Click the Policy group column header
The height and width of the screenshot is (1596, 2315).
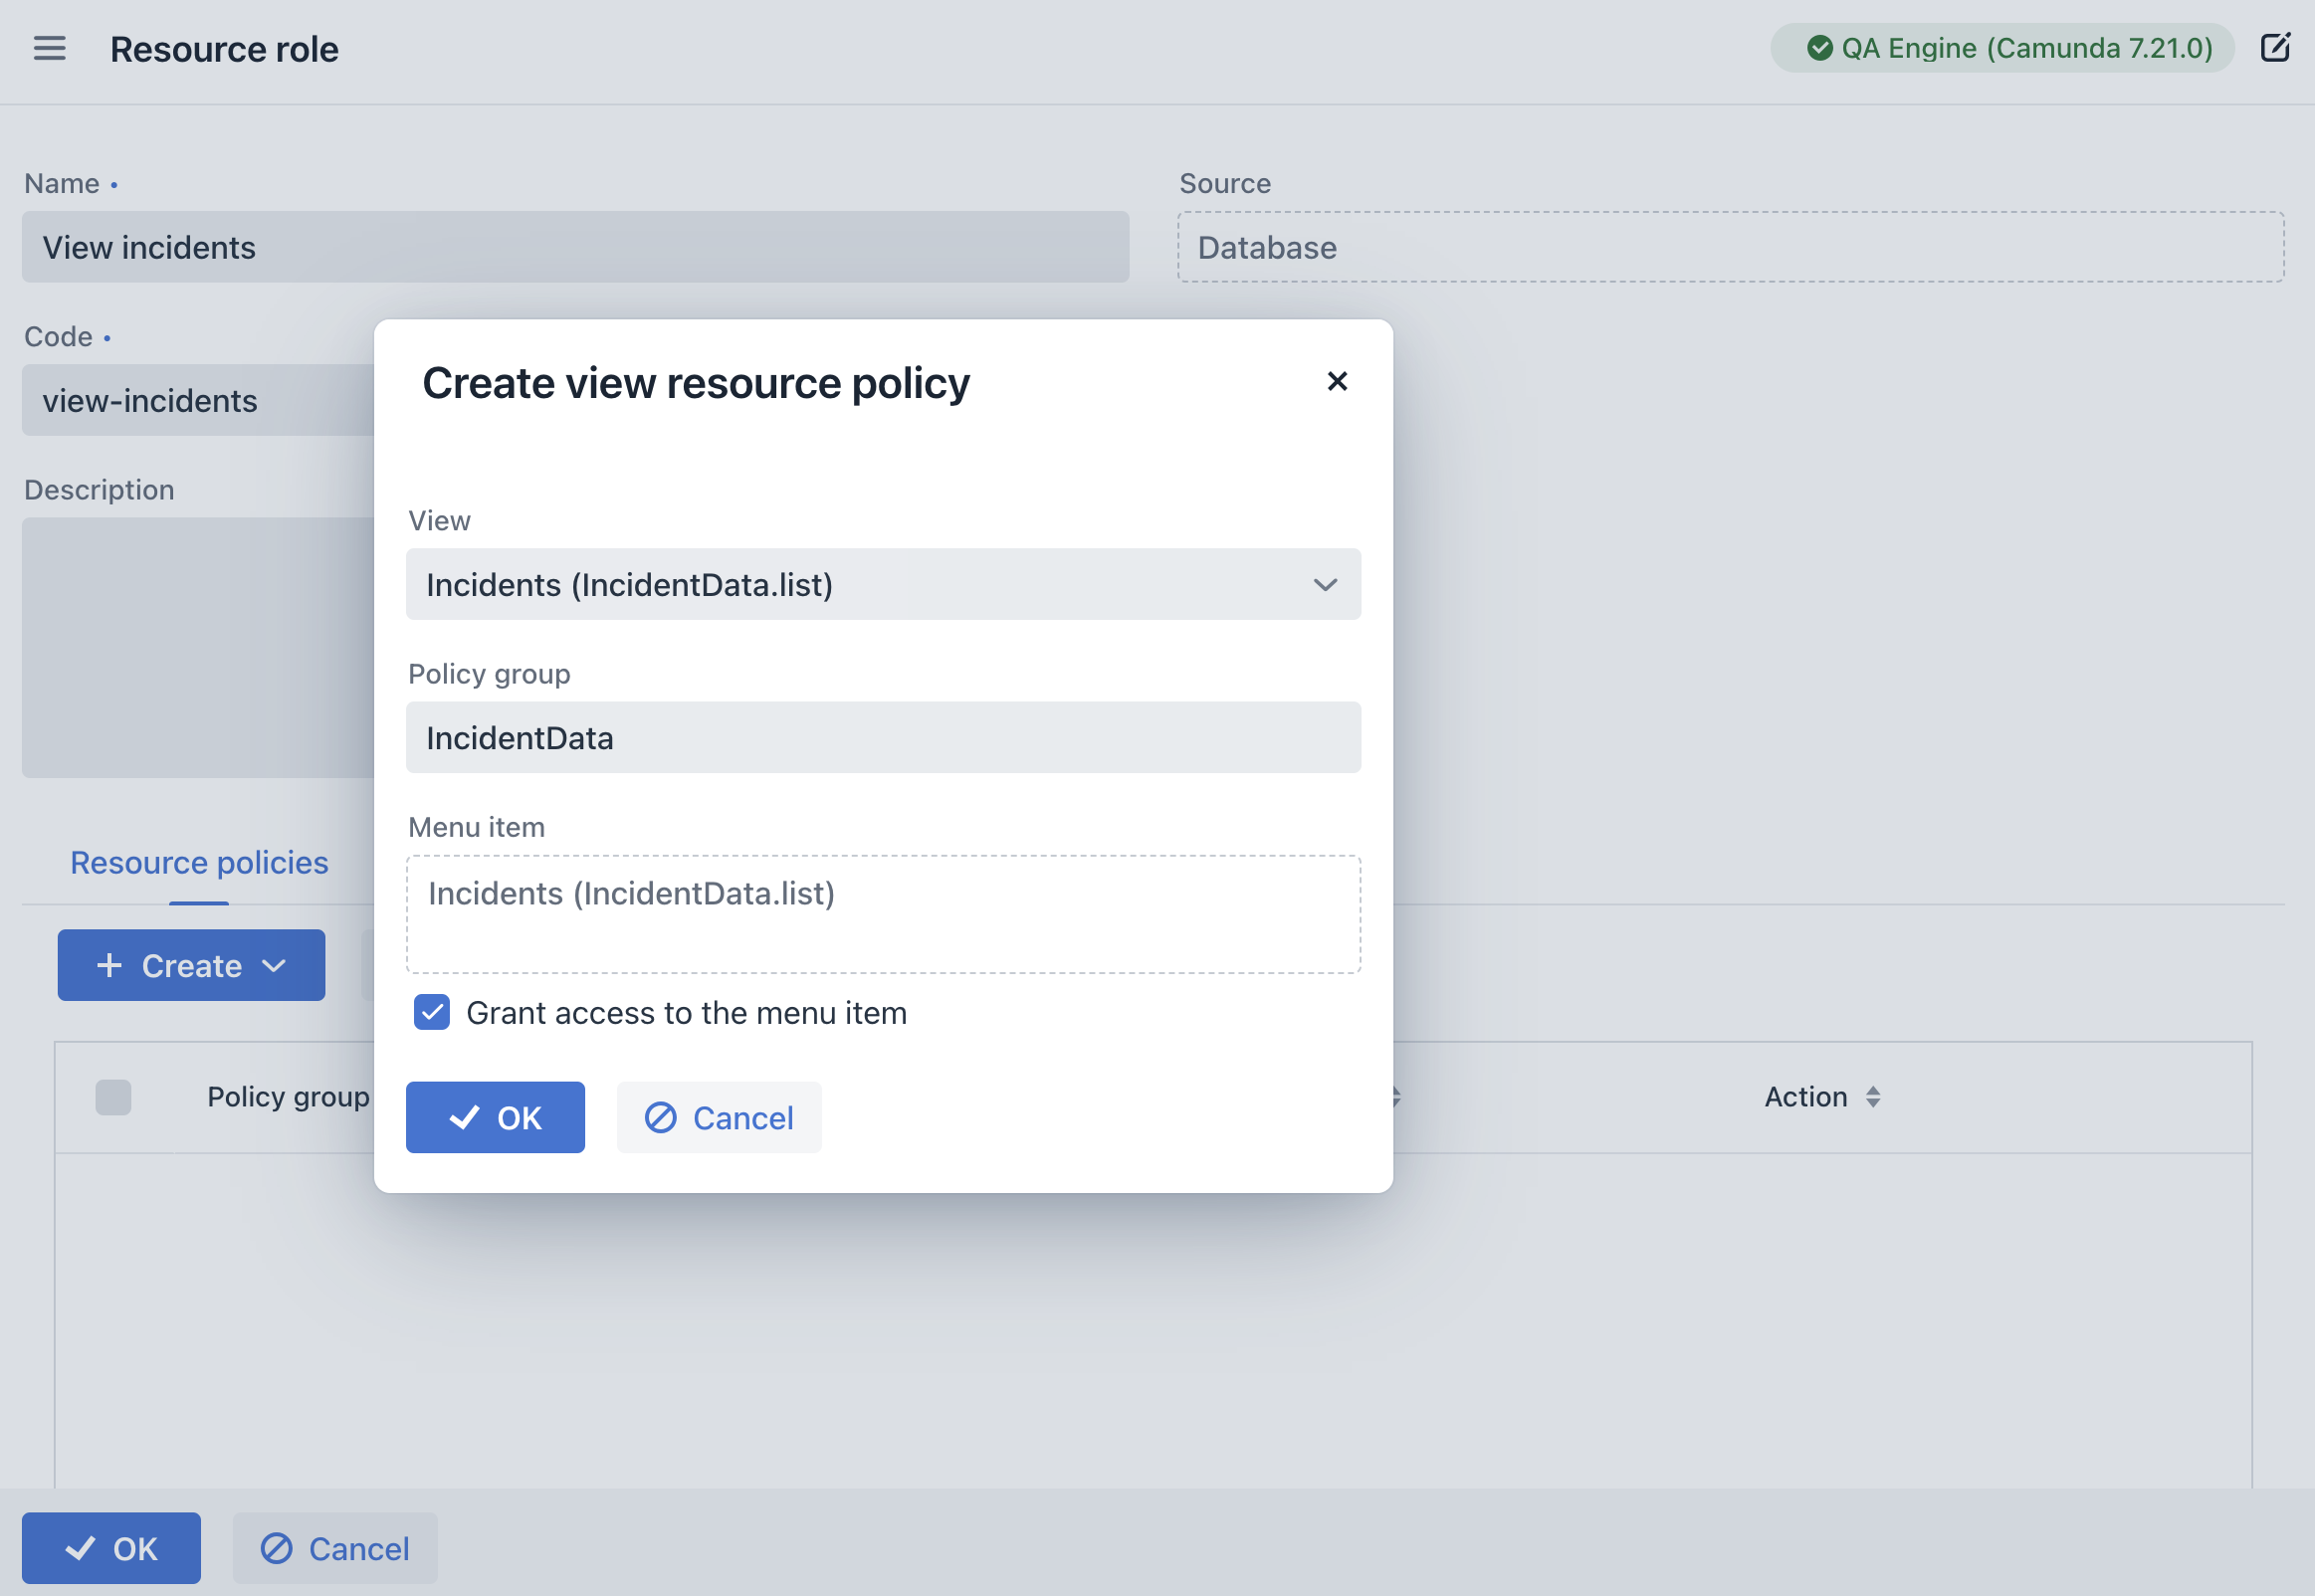[289, 1097]
